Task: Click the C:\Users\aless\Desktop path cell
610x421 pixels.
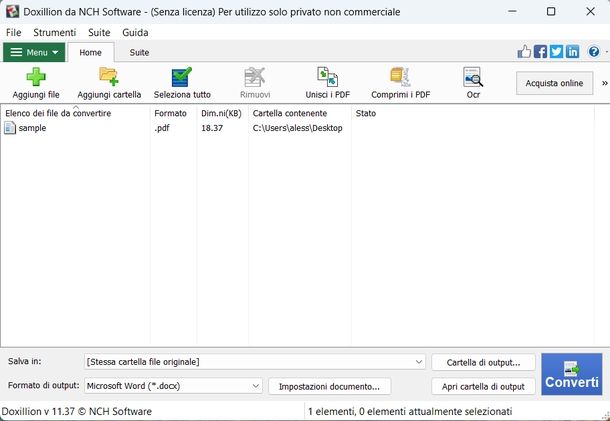Action: point(298,128)
